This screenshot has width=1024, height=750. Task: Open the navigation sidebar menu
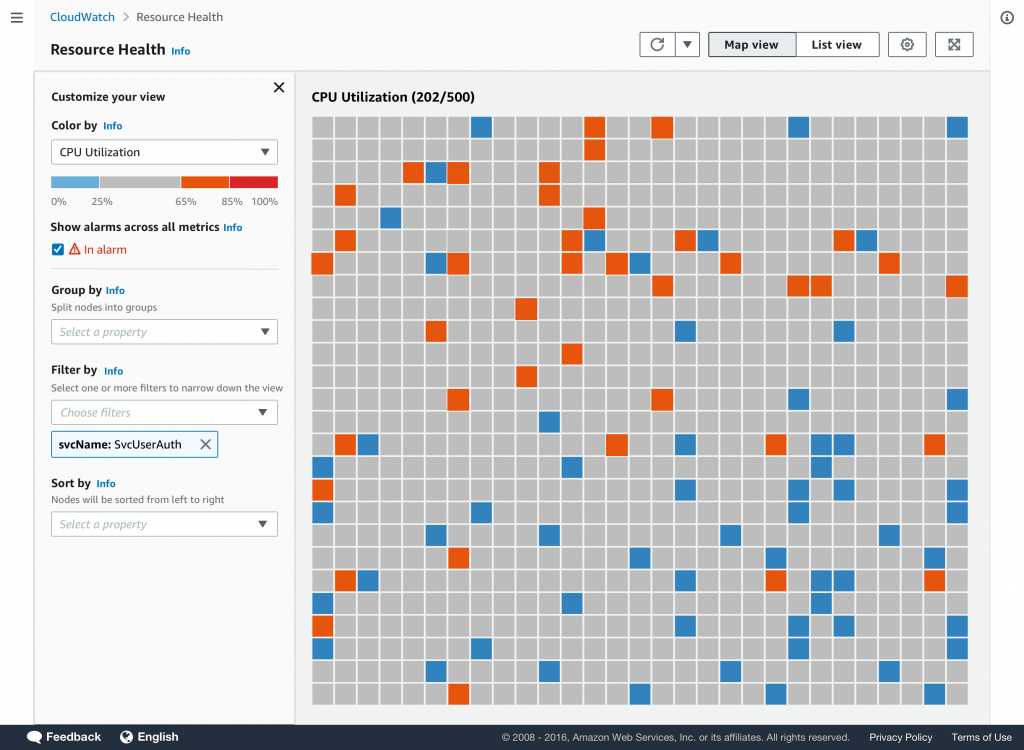point(16,17)
